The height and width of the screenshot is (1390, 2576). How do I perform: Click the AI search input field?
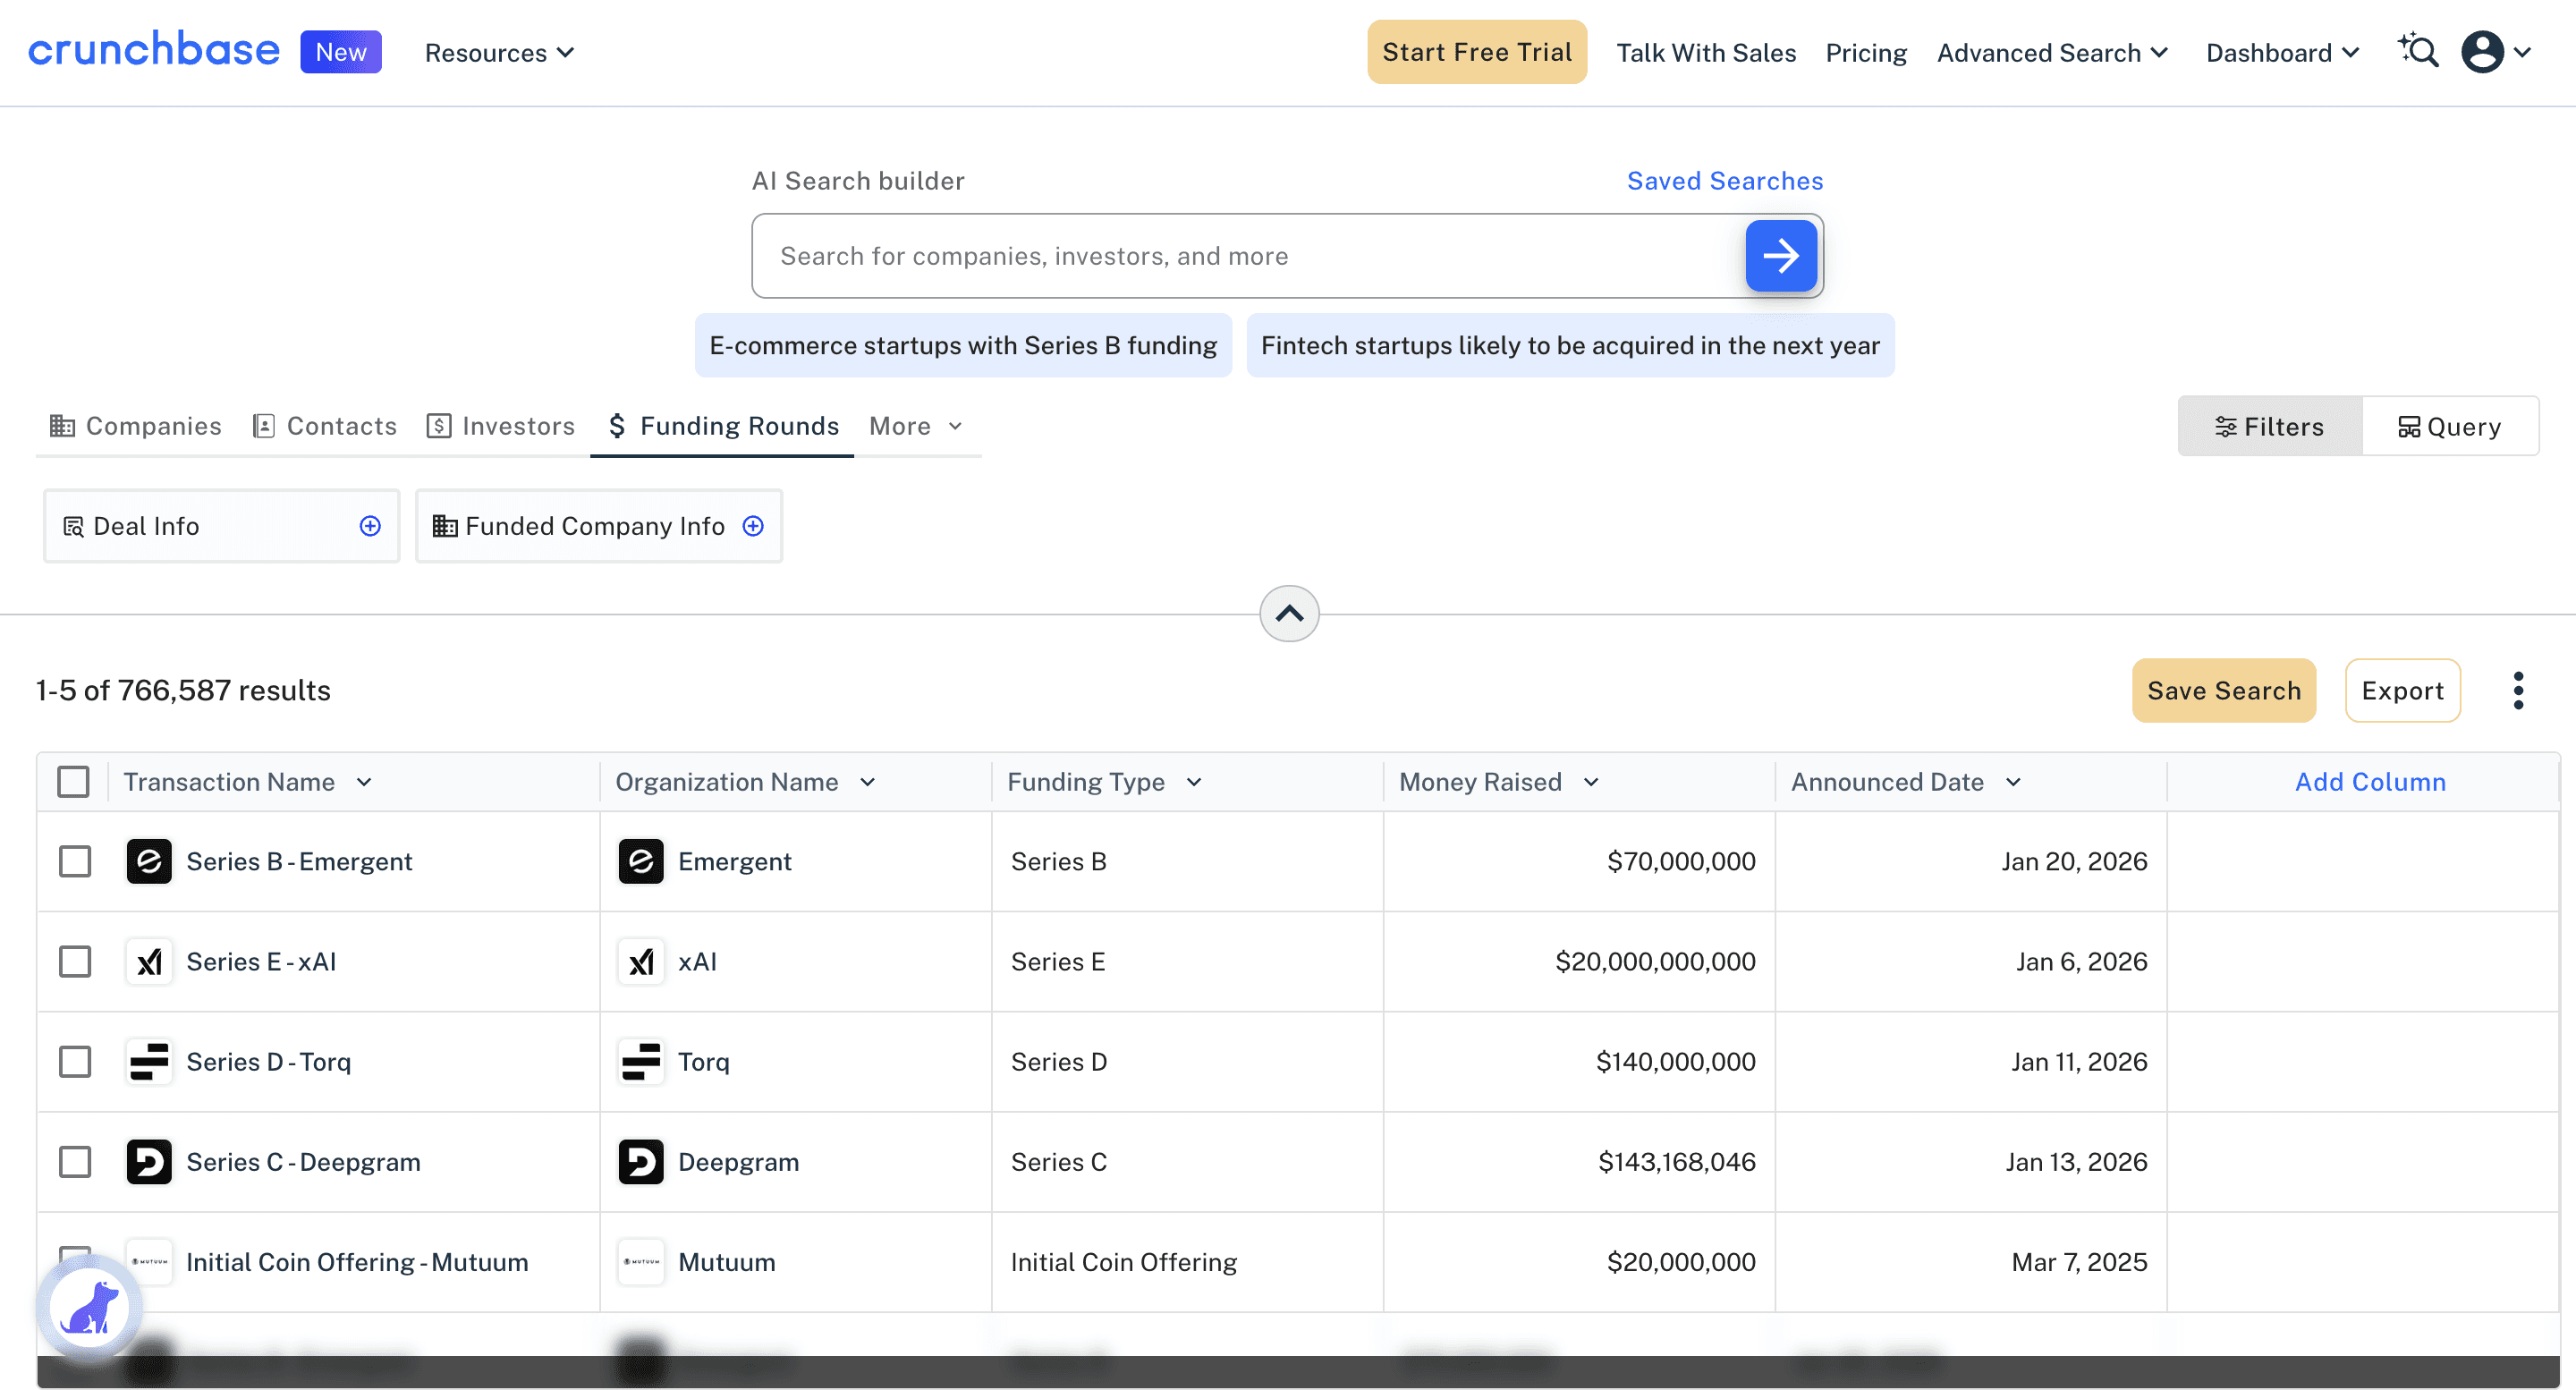pyautogui.click(x=1150, y=256)
